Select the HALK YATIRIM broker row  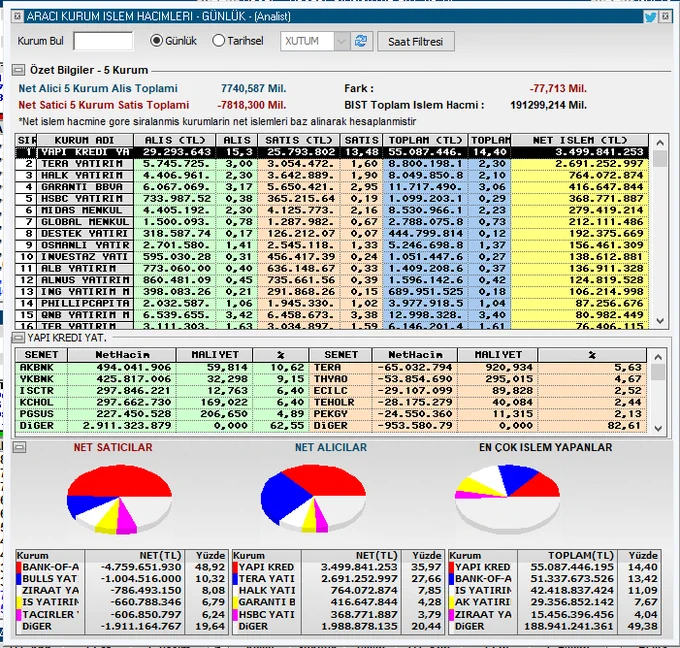332,176
